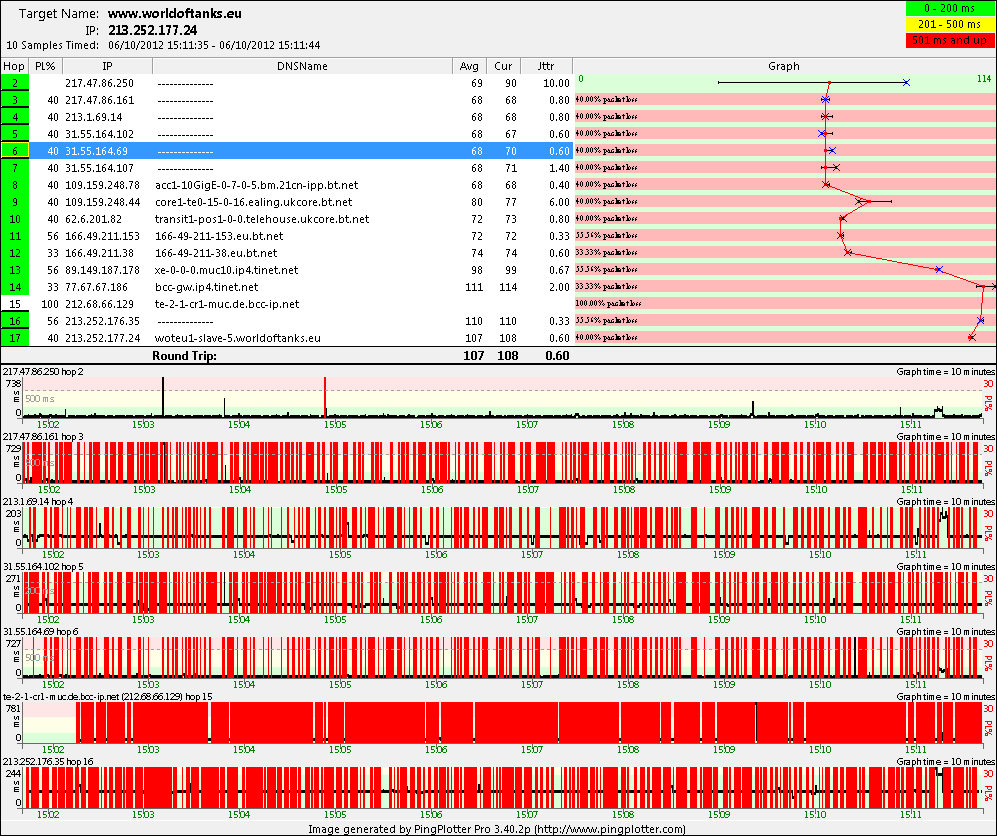The height and width of the screenshot is (836, 997).
Task: Click the red spike in hop 2 timeline
Action: click(x=325, y=397)
